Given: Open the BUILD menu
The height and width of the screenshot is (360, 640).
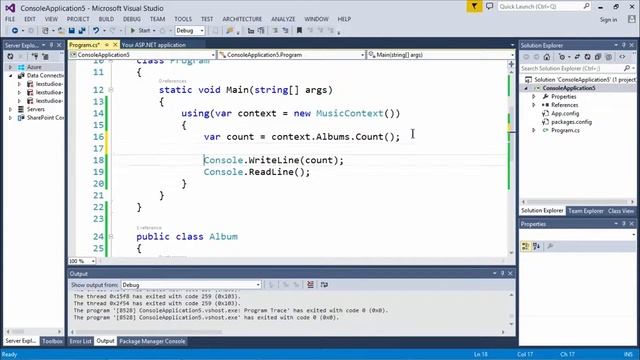Looking at the screenshot, I should point(106,19).
